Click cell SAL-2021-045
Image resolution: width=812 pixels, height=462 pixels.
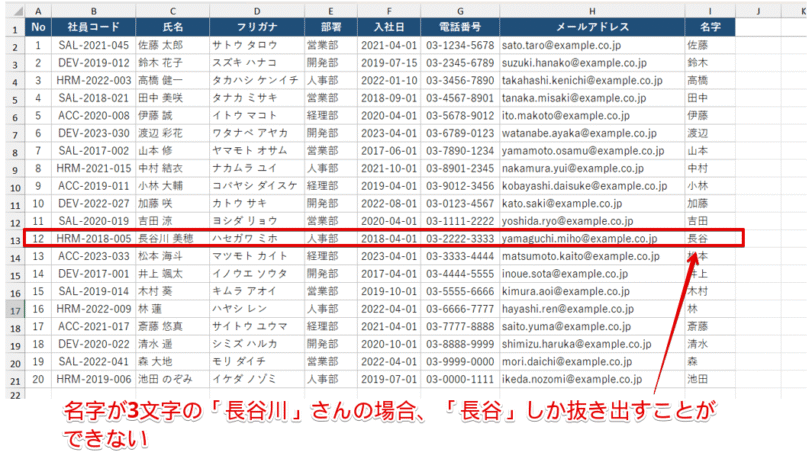point(93,45)
